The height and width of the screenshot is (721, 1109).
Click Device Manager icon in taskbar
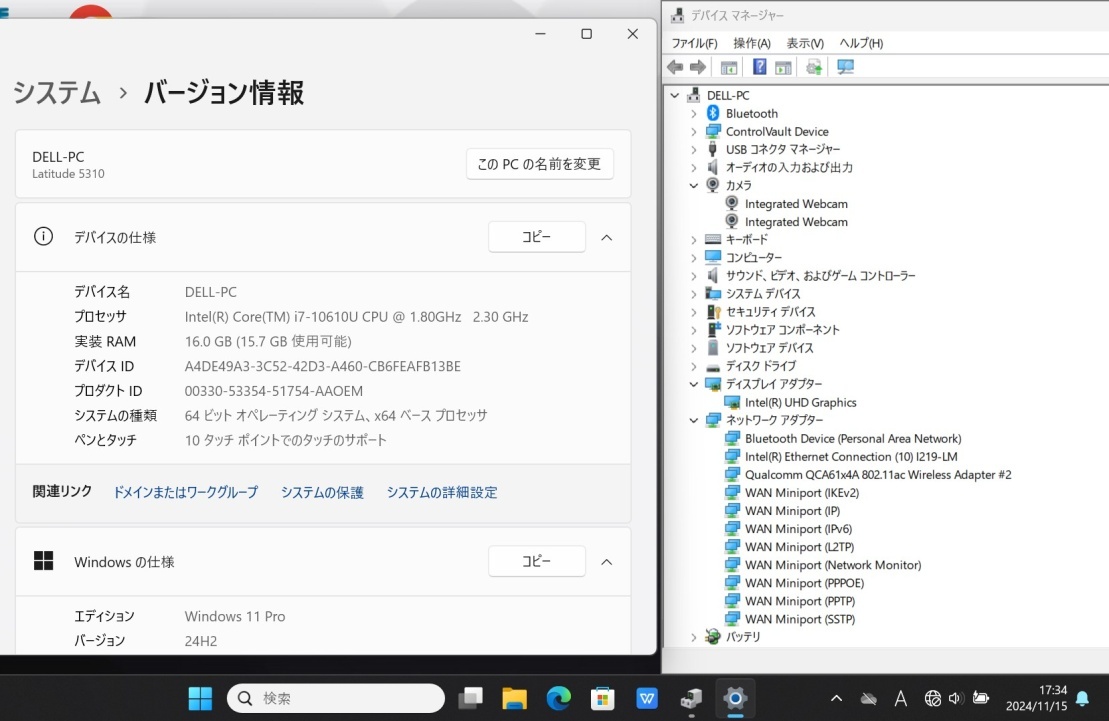[691, 698]
